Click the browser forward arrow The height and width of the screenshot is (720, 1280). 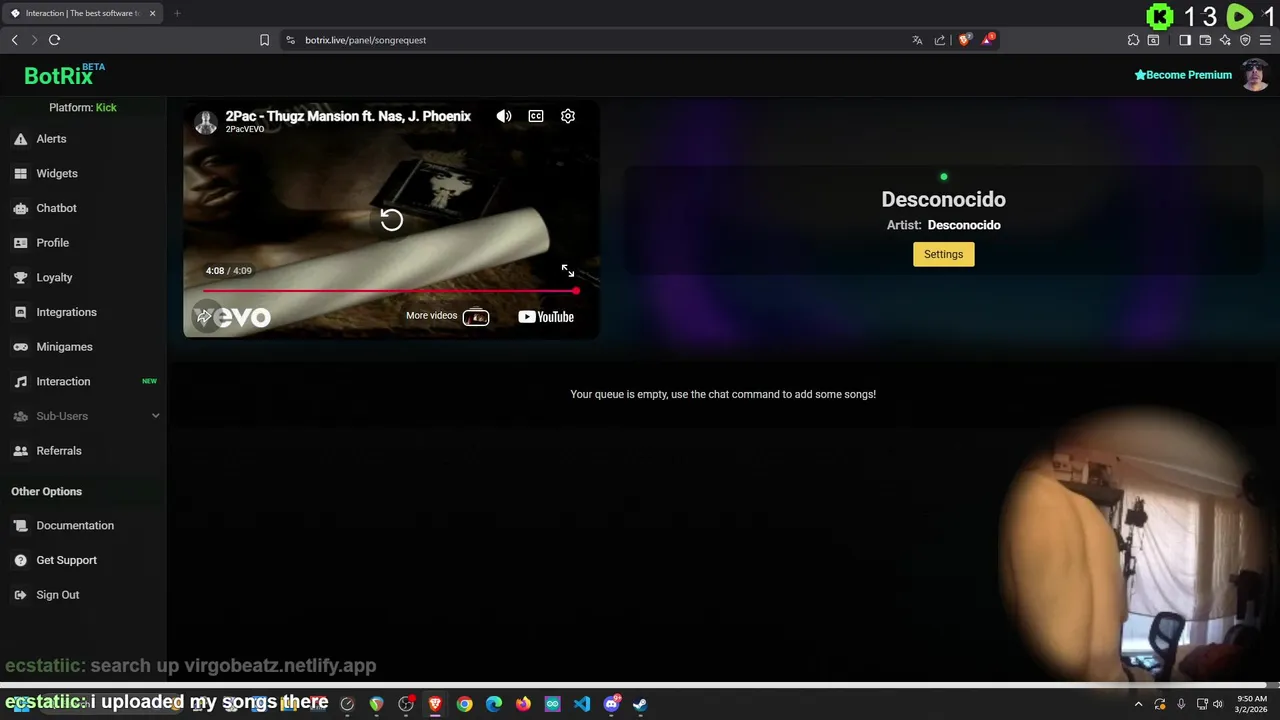pos(34,40)
